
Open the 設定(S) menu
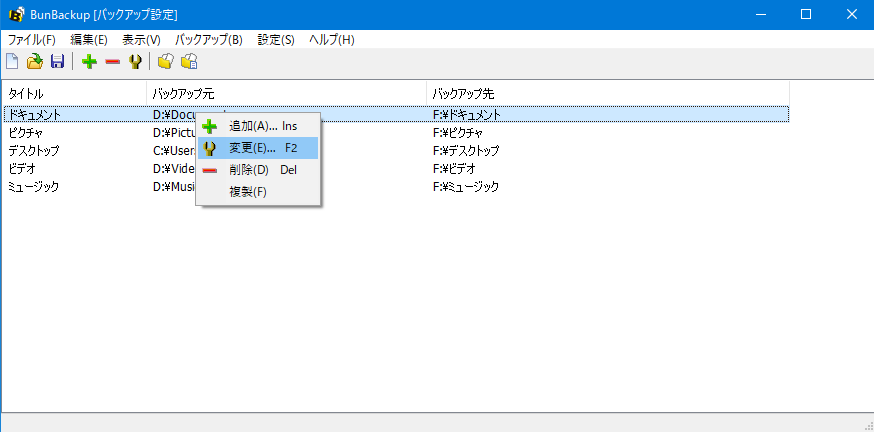point(276,40)
